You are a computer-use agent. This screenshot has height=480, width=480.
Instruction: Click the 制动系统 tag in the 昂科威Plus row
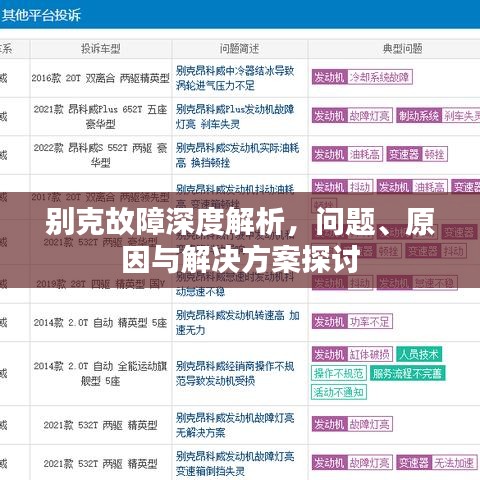pyautogui.click(x=419, y=116)
